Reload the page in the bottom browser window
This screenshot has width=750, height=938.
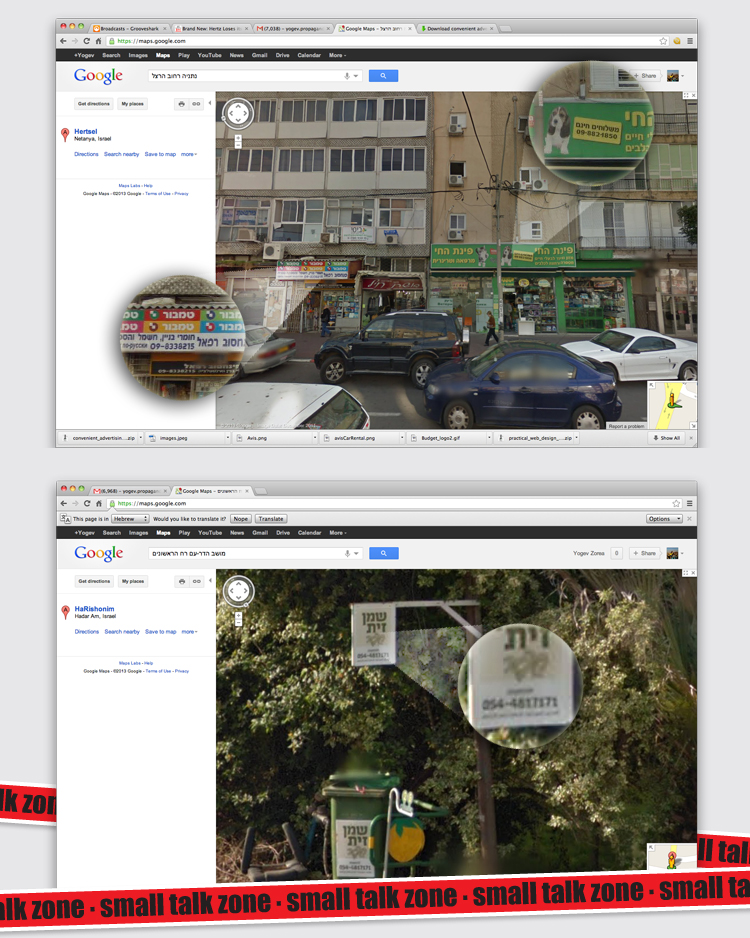(86, 505)
